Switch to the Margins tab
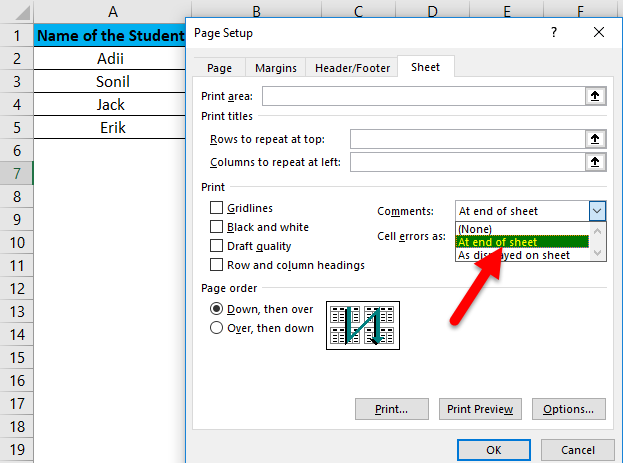The image size is (623, 463). (x=275, y=68)
